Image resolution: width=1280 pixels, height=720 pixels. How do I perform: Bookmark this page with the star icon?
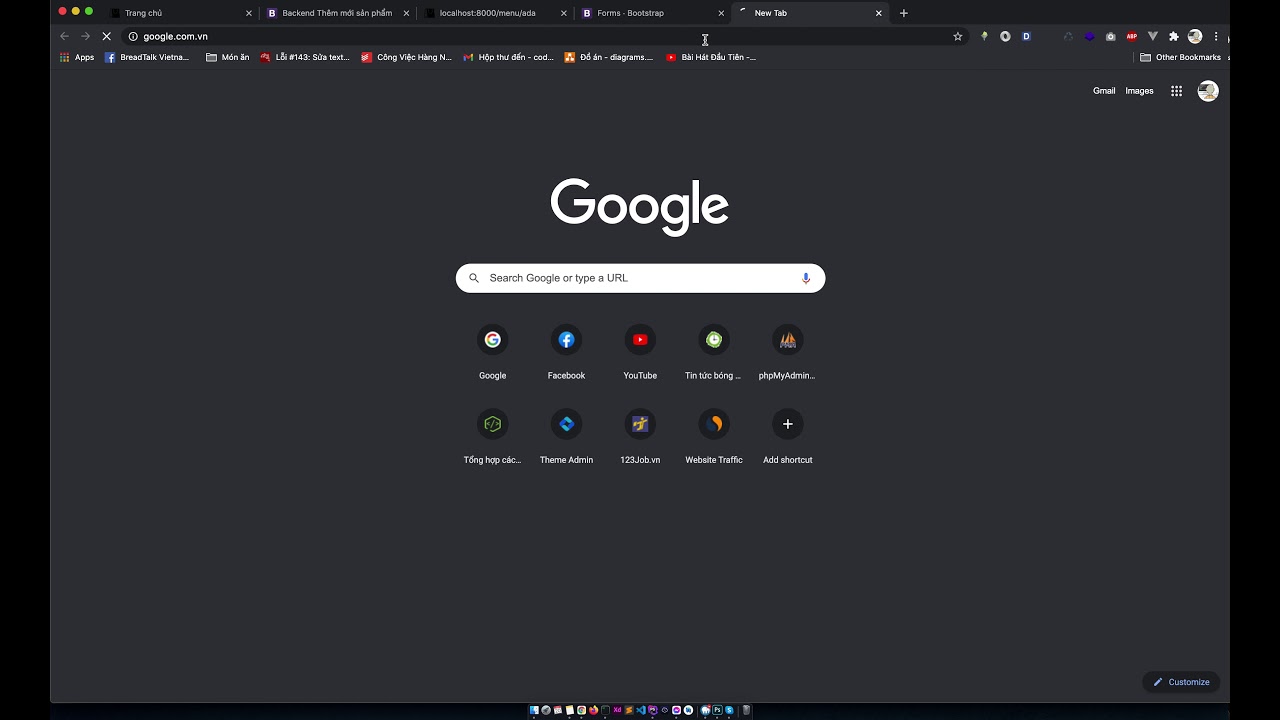pos(958,36)
